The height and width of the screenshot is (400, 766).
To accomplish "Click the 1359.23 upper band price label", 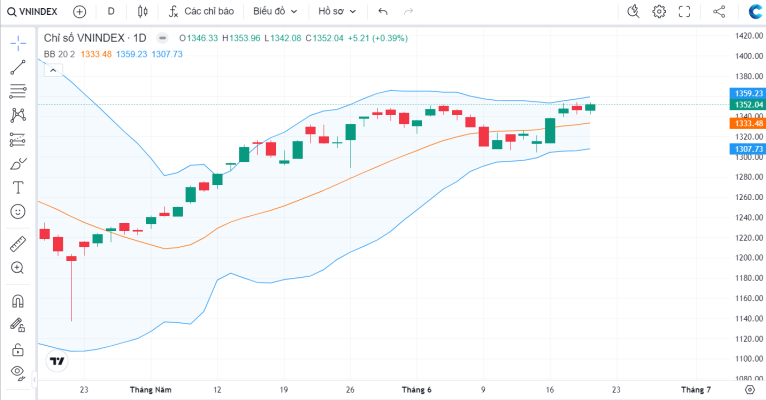I will coord(748,93).
